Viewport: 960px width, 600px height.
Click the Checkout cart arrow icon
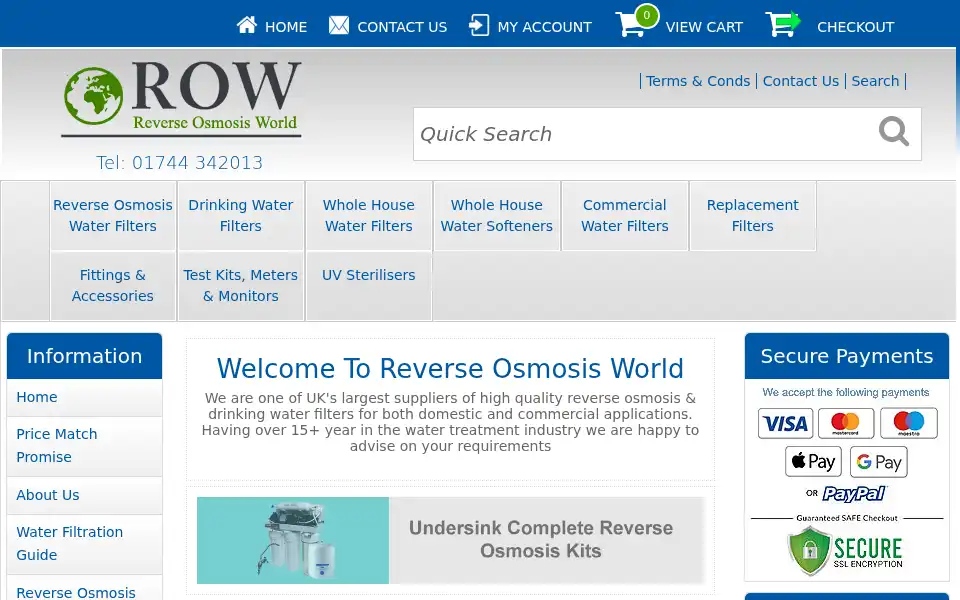(782, 24)
